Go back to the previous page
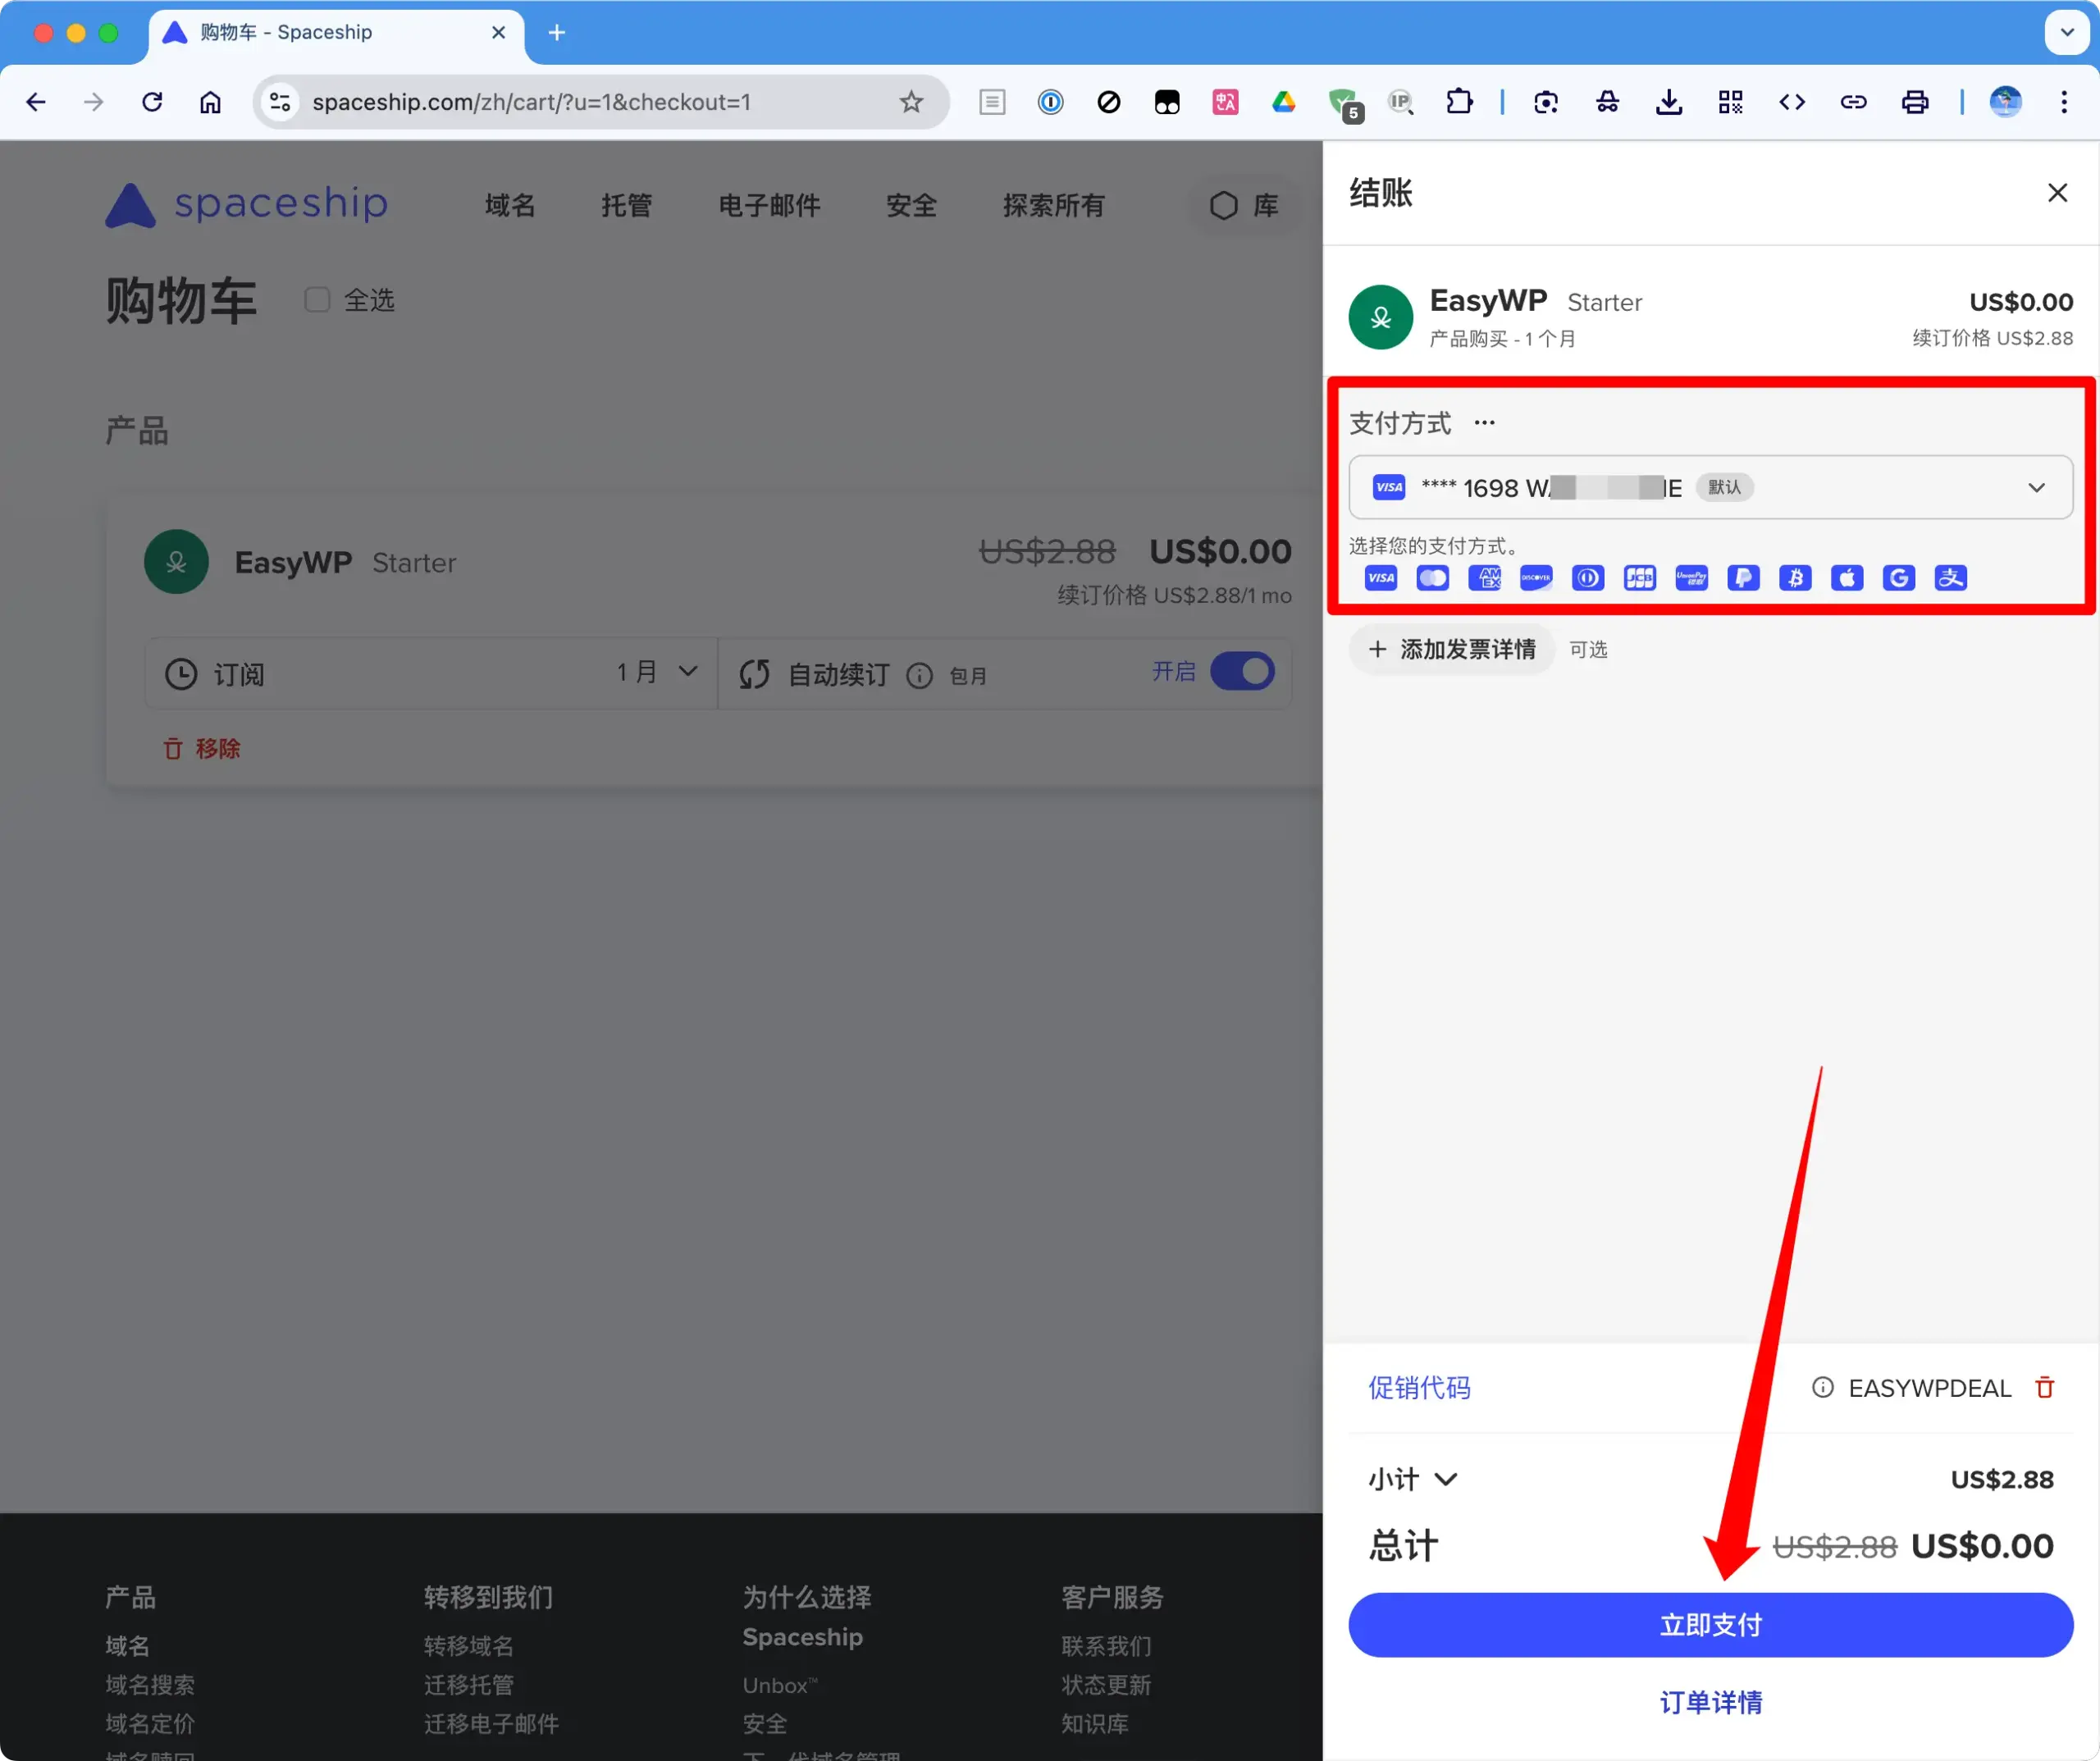The width and height of the screenshot is (2100, 1761). pos(36,102)
